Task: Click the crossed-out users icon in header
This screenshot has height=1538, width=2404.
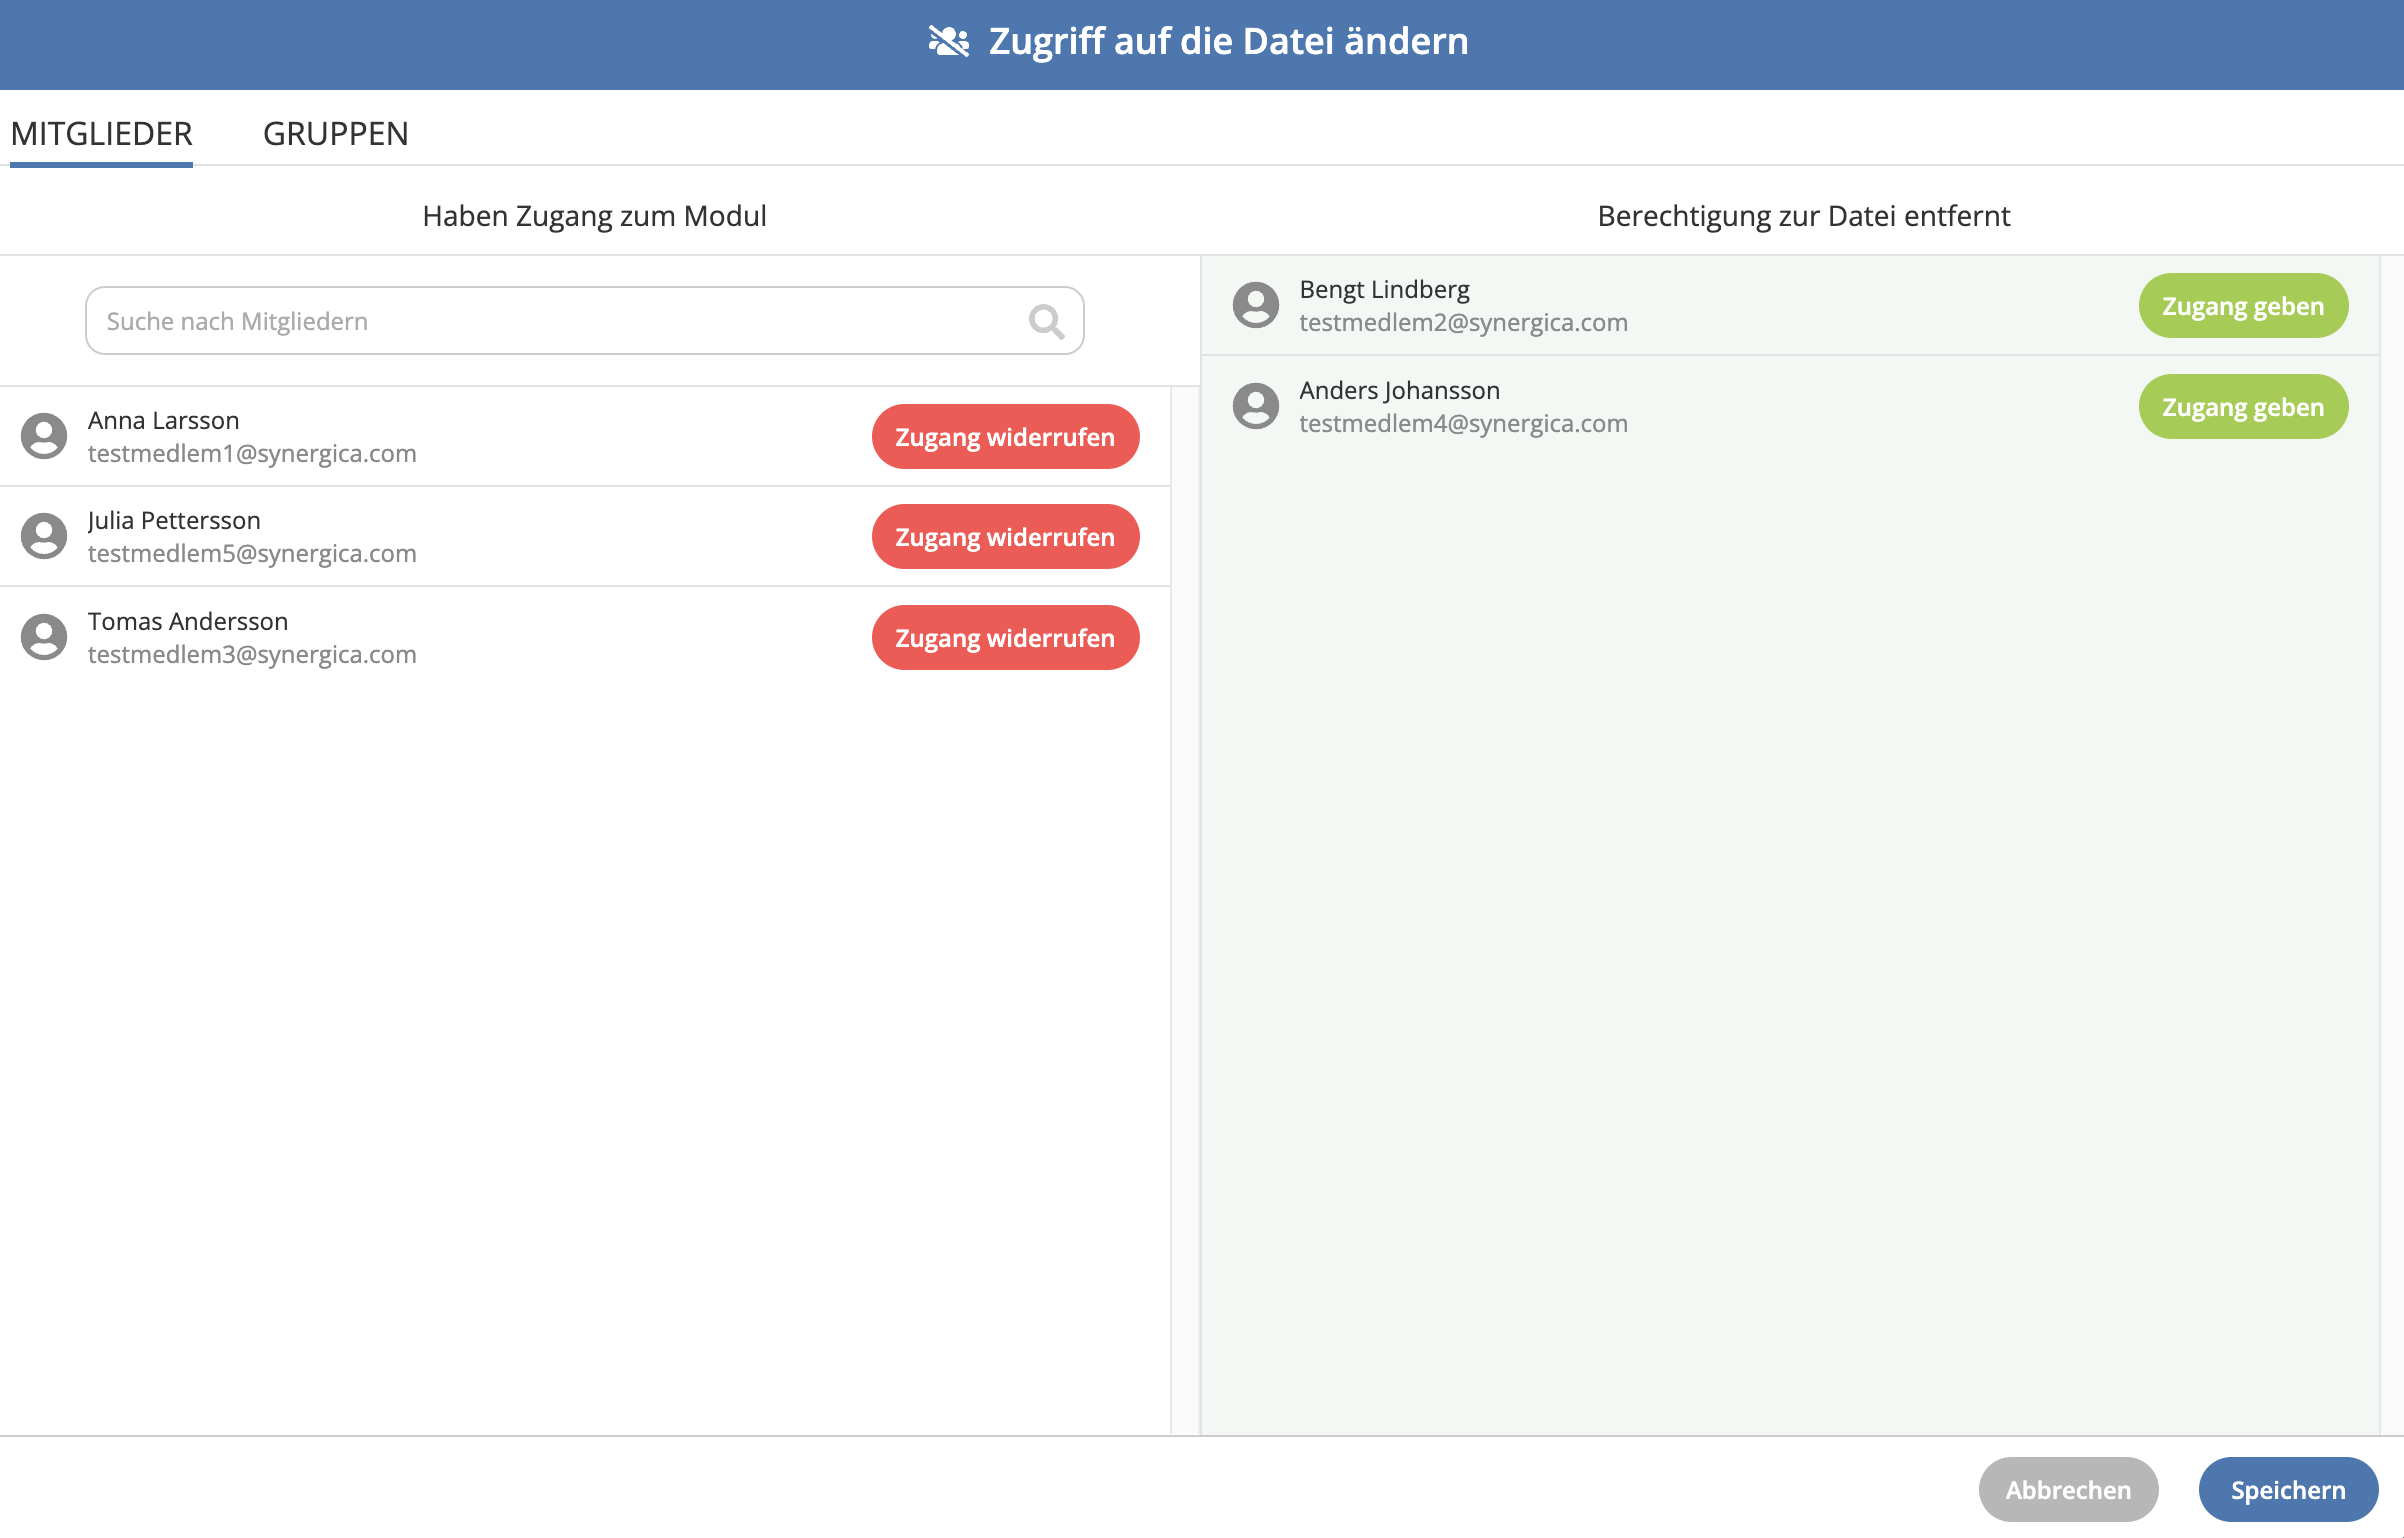Action: [x=948, y=41]
